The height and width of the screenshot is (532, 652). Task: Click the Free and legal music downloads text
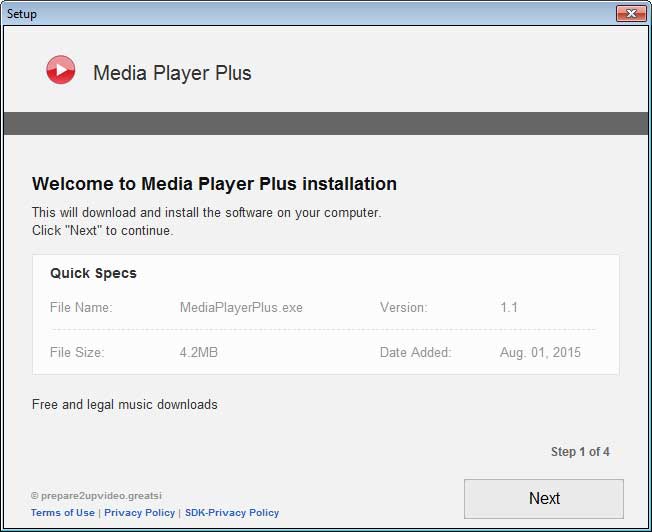(x=125, y=405)
